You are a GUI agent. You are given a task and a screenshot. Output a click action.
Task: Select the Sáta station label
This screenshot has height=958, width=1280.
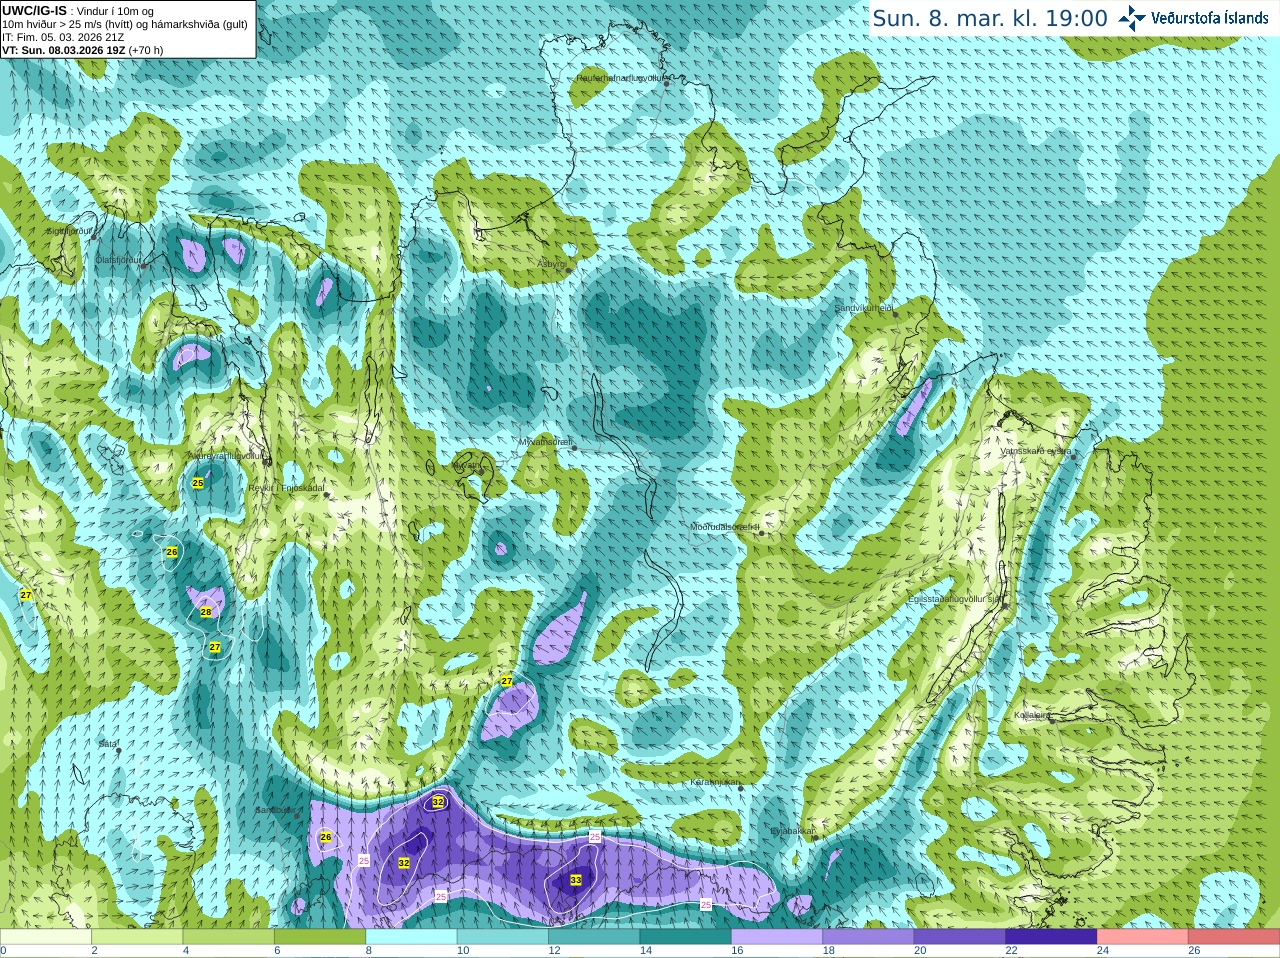108,744
